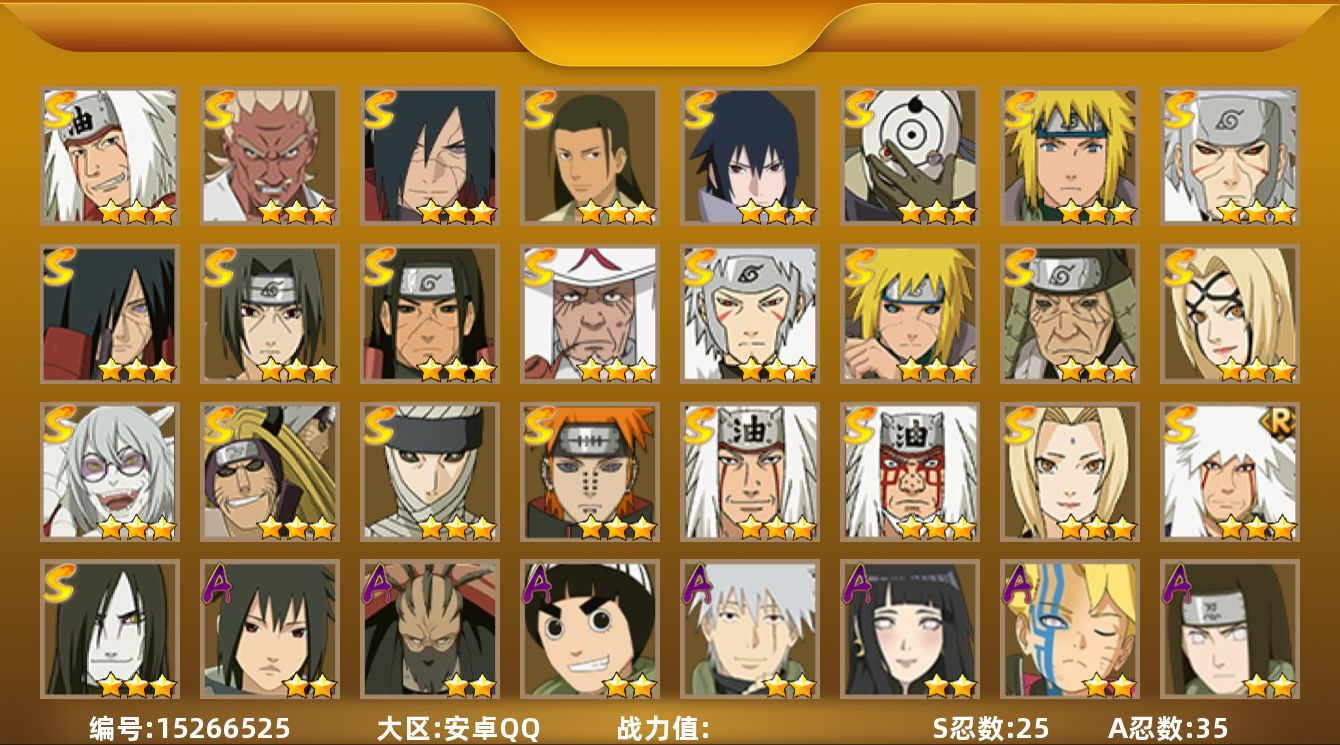Click the 大区:安卓QQ server label
1340x745 pixels.
coord(458,728)
